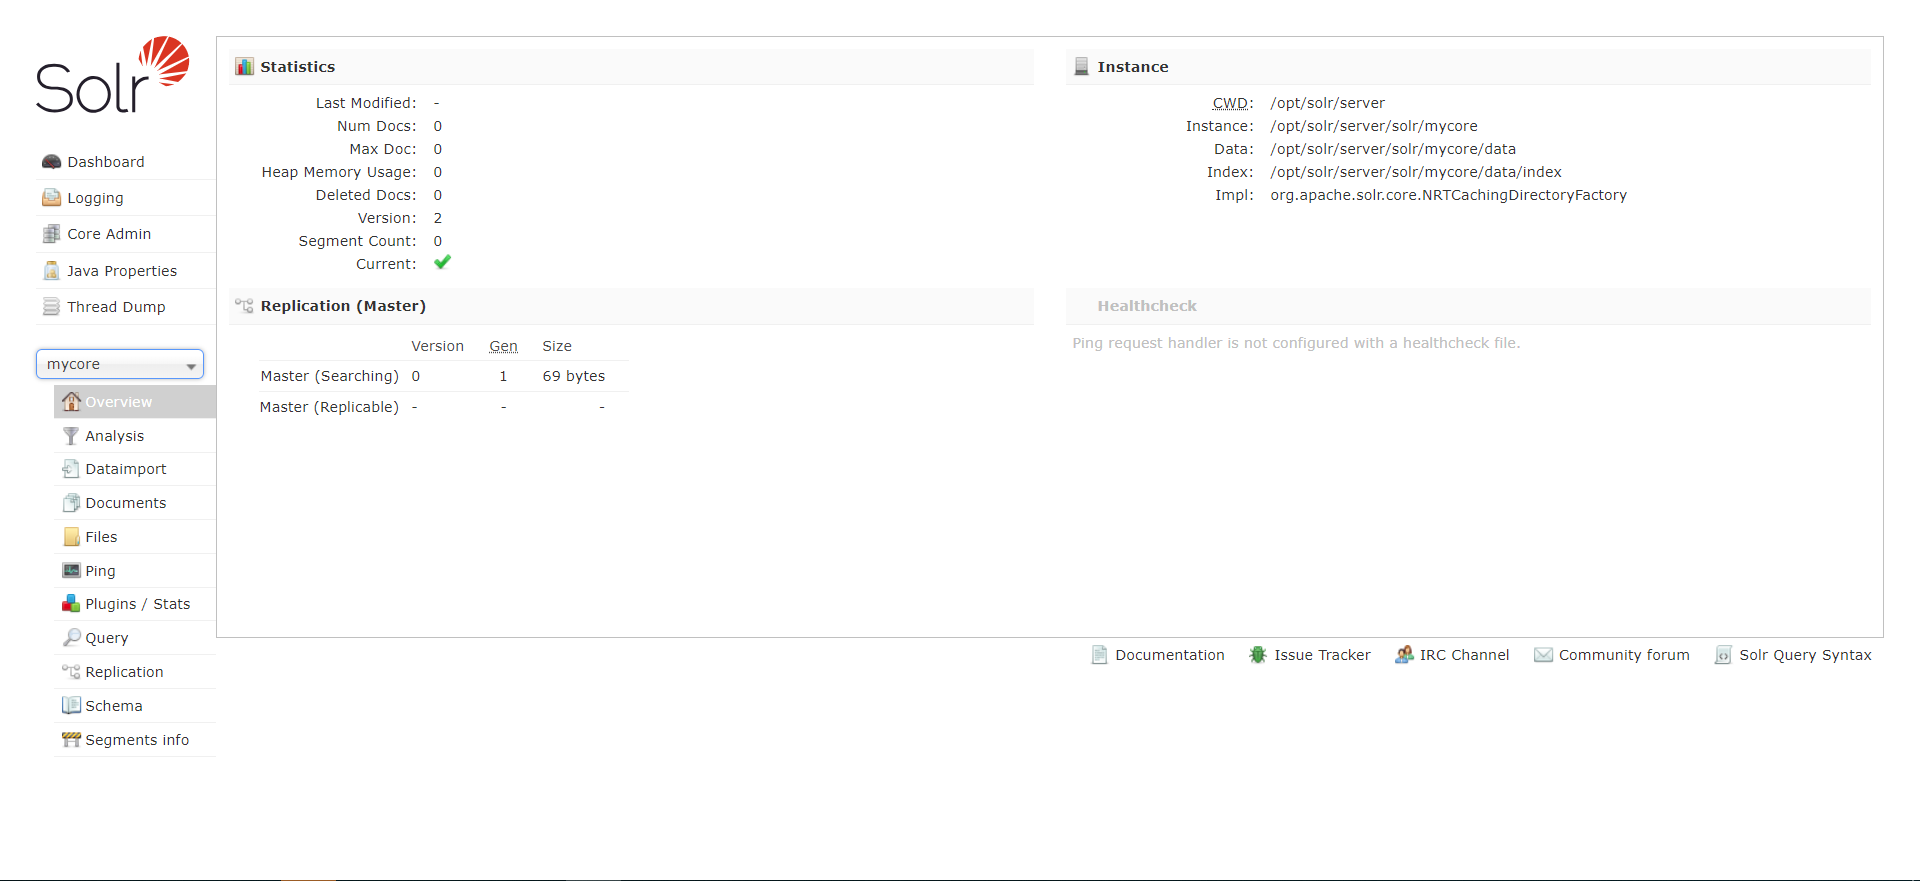Click the Replication (Master) header icon

click(245, 306)
